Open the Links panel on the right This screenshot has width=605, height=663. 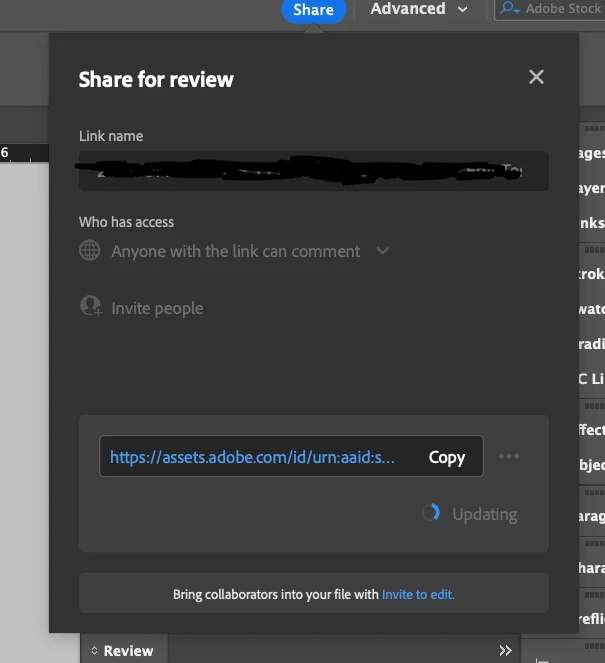[x=592, y=223]
